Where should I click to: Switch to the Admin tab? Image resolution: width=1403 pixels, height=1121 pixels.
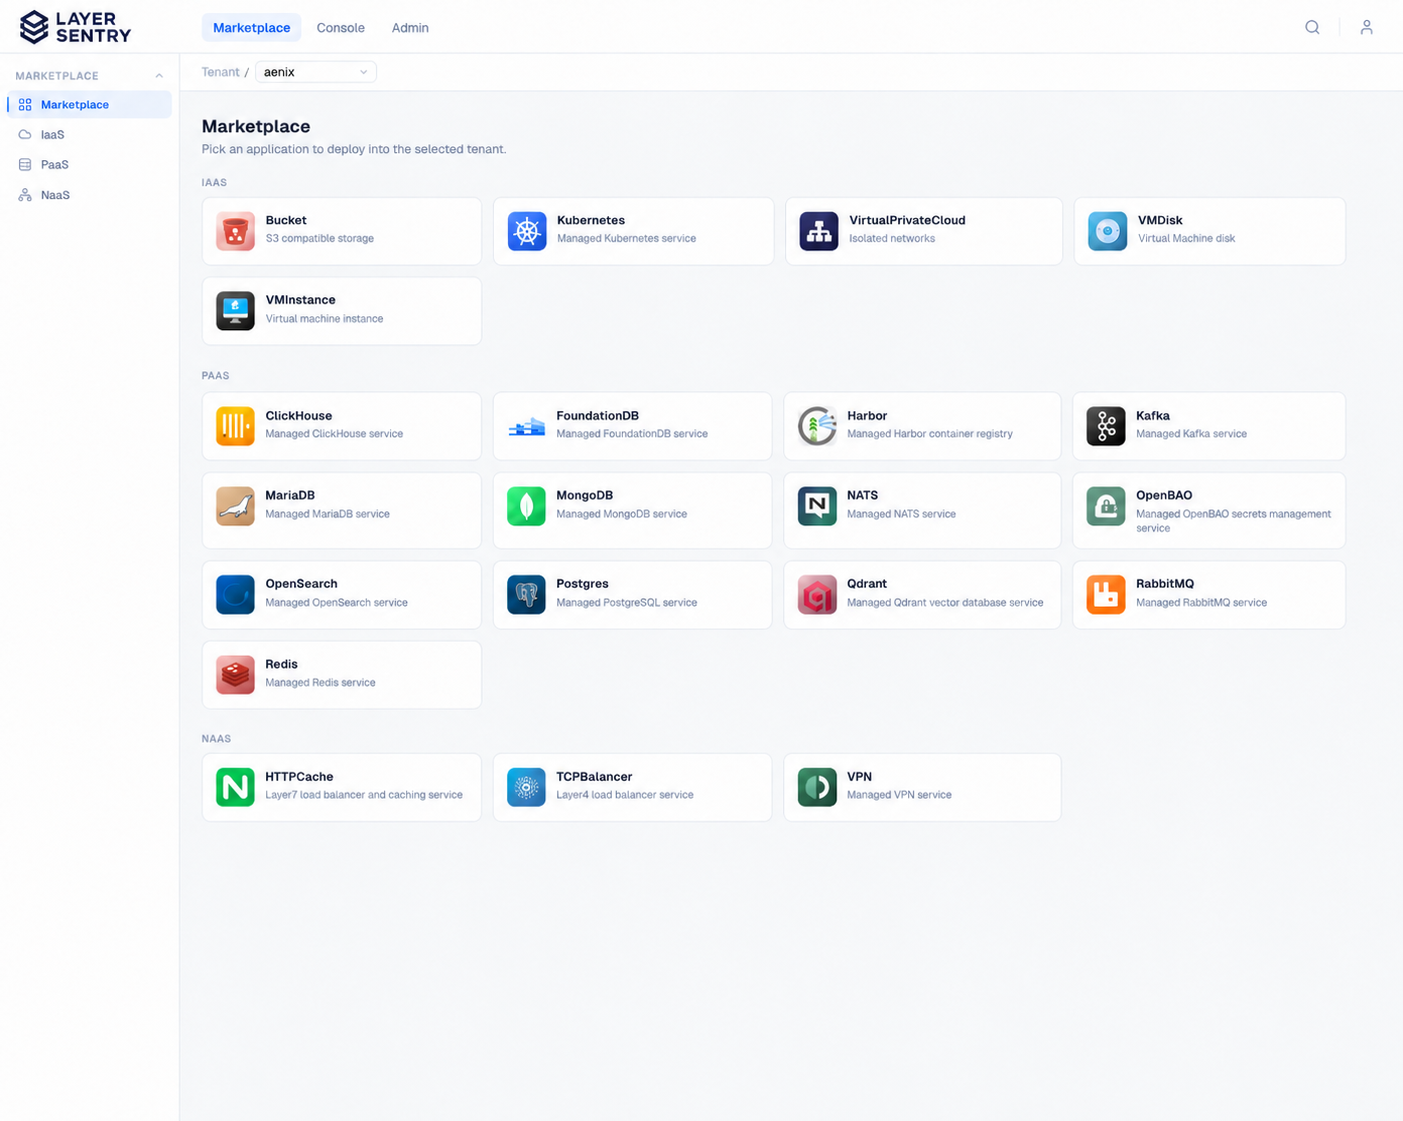[x=410, y=28]
